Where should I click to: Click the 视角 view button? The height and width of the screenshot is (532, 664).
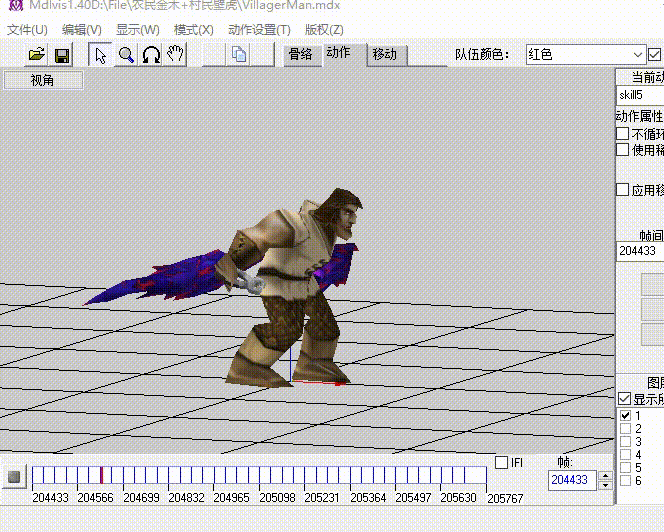click(x=43, y=80)
